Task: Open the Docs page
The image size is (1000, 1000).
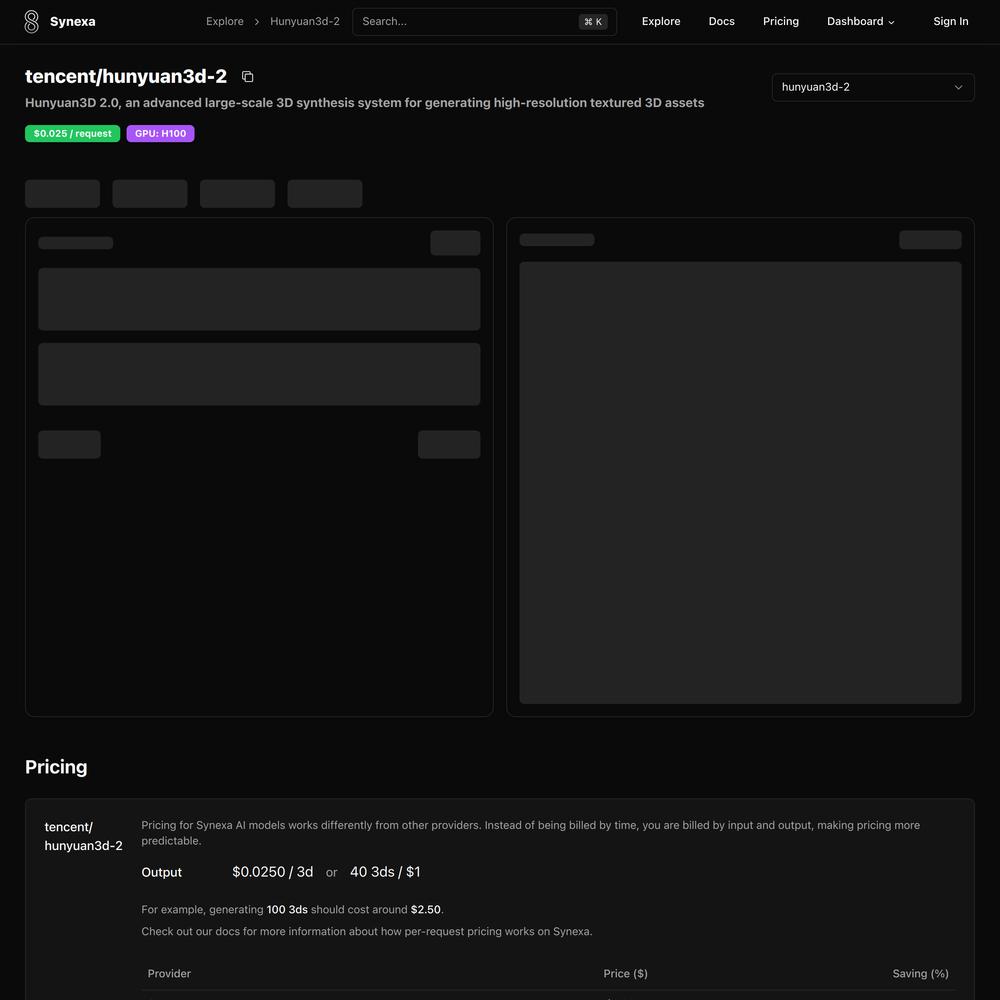Action: click(721, 22)
